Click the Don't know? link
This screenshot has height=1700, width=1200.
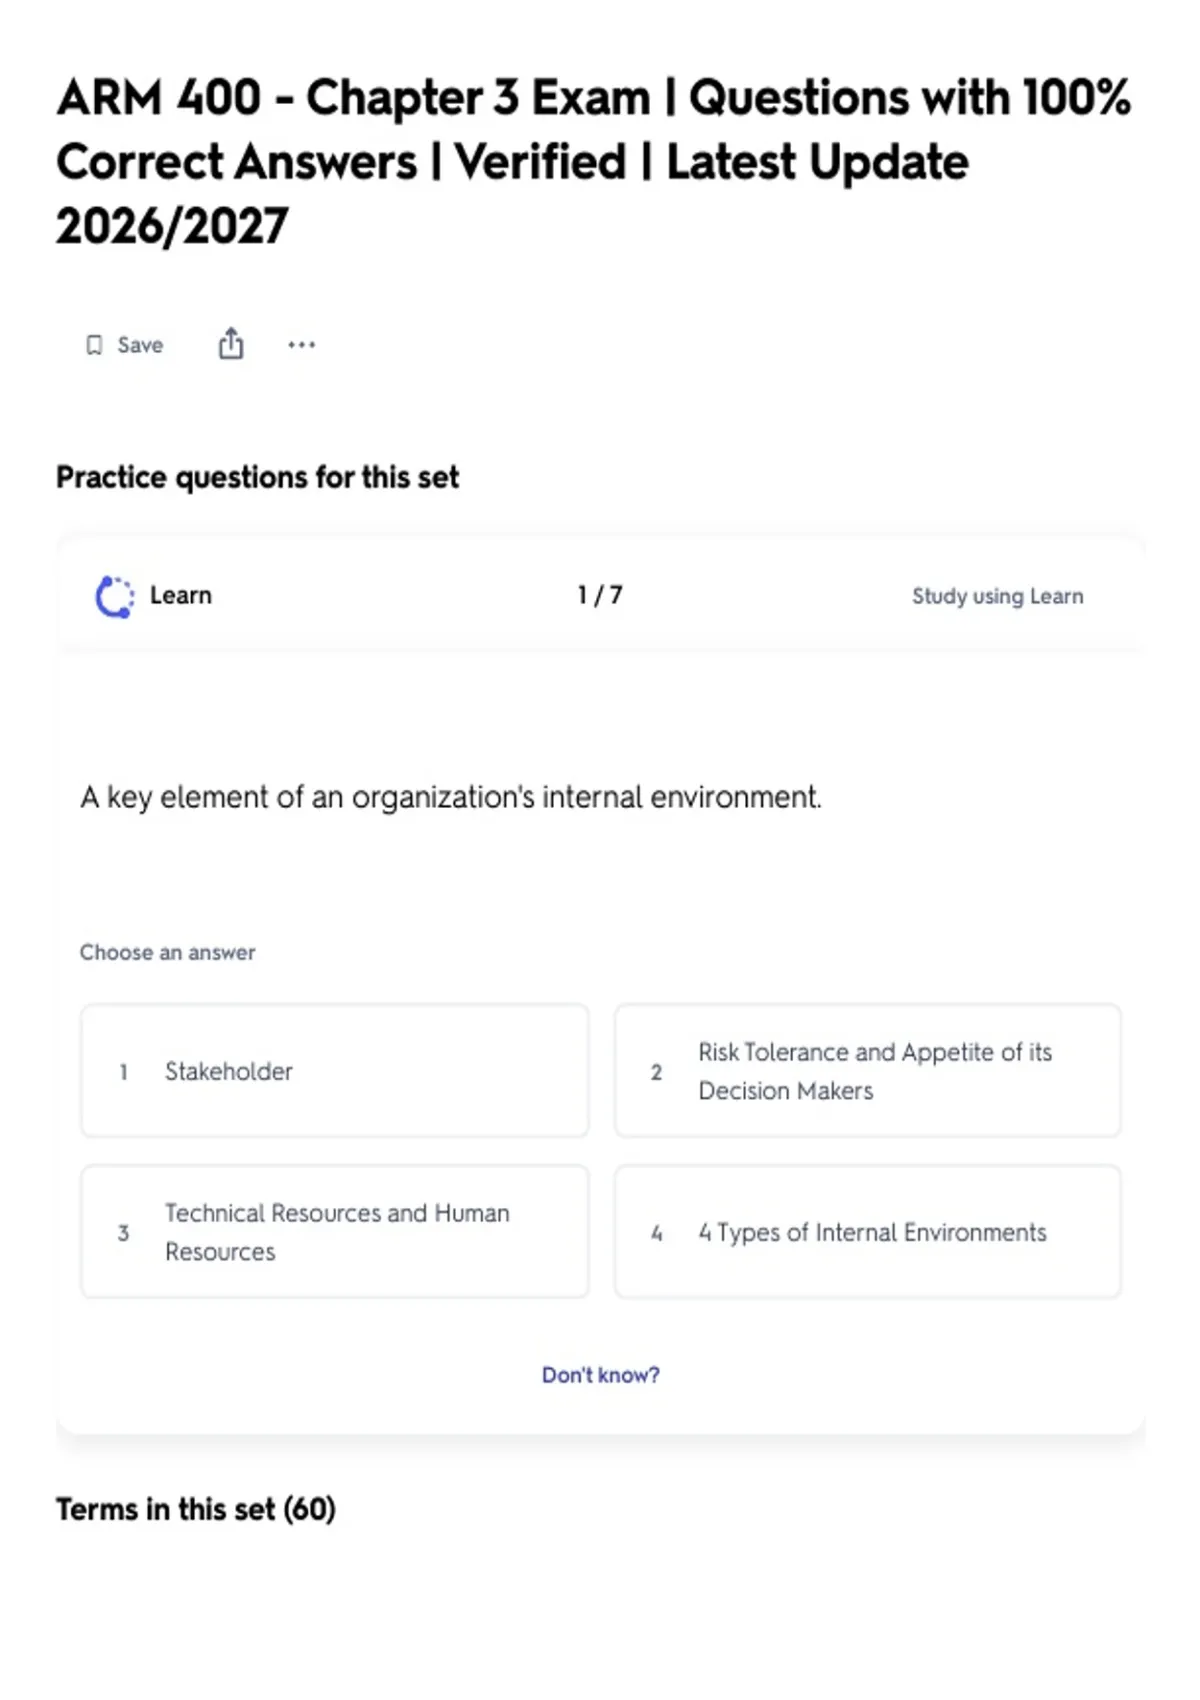point(600,1375)
